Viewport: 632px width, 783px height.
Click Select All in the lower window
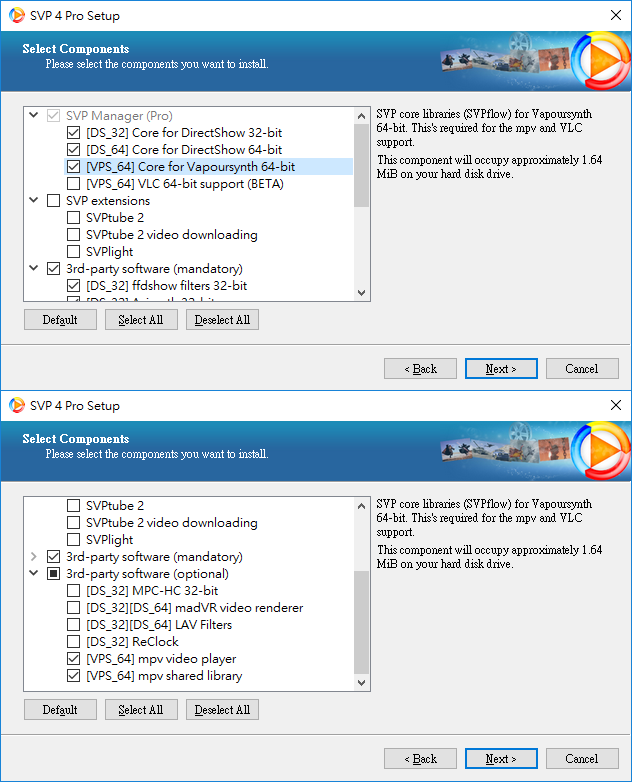point(141,710)
